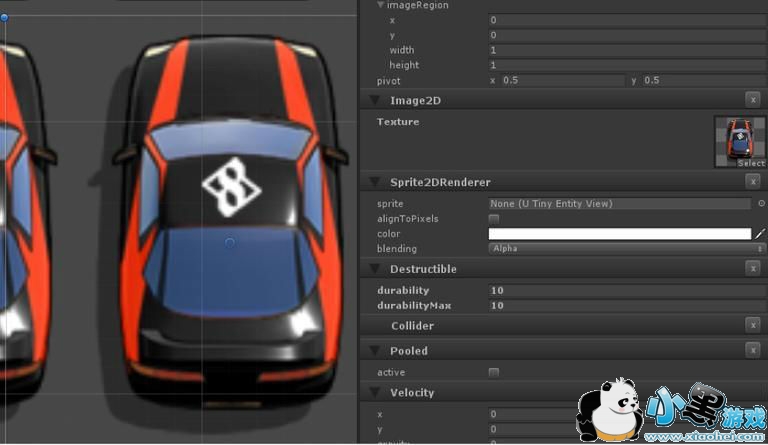Open the white color swatch picker
Image resolution: width=768 pixels, height=445 pixels.
[x=620, y=234]
